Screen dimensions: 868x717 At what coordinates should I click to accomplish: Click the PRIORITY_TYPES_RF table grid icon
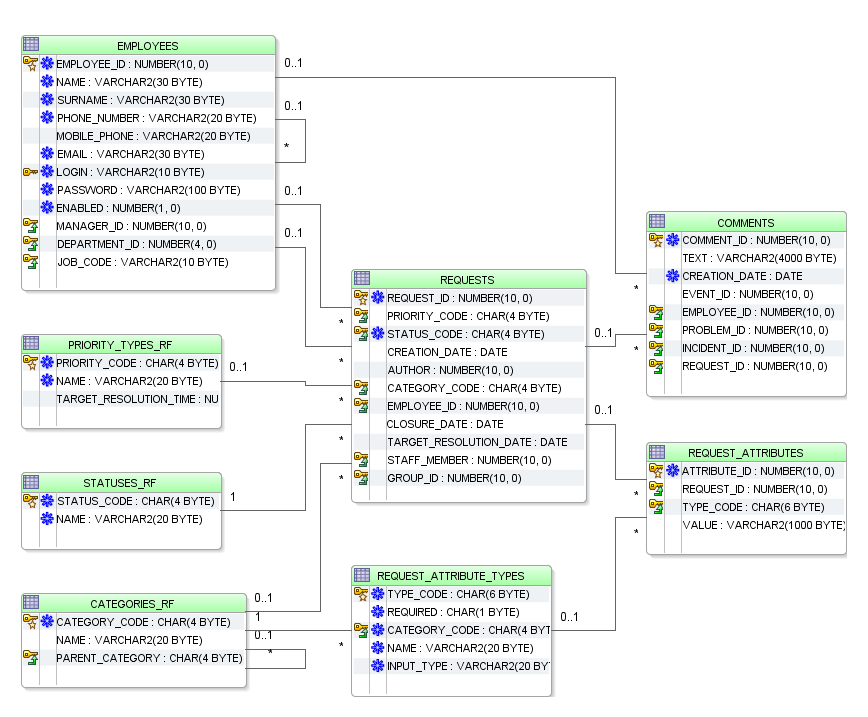pos(31,343)
